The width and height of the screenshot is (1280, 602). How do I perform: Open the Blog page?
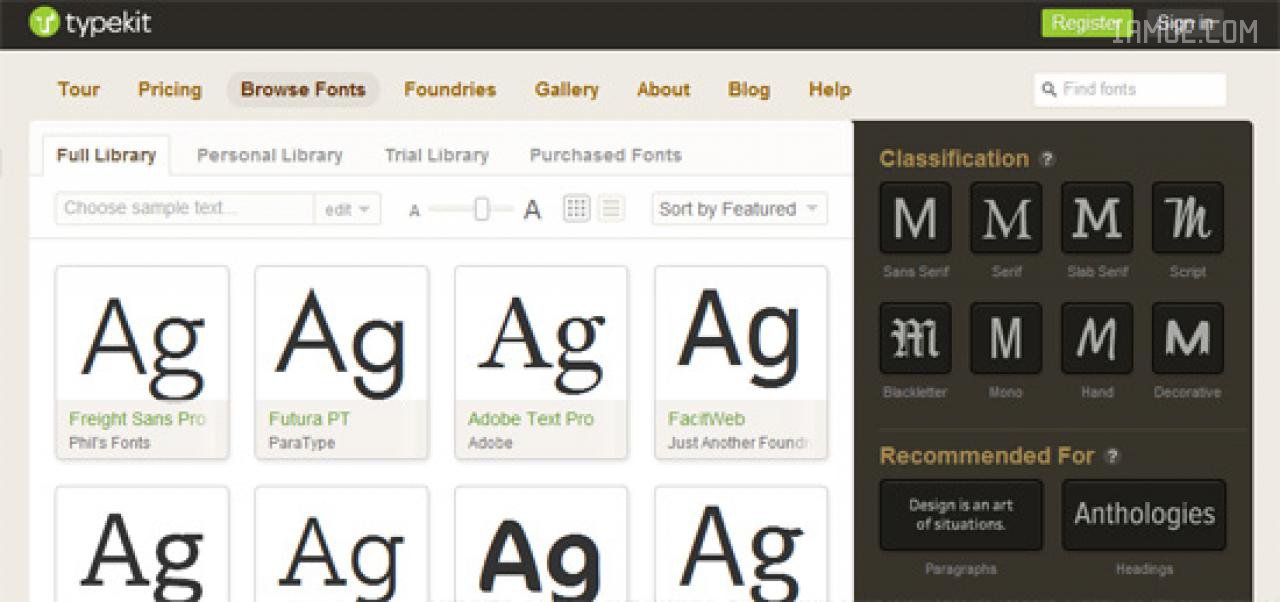[749, 90]
